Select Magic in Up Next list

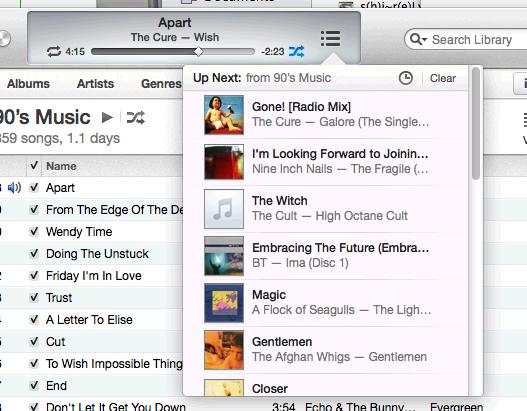coord(326,303)
